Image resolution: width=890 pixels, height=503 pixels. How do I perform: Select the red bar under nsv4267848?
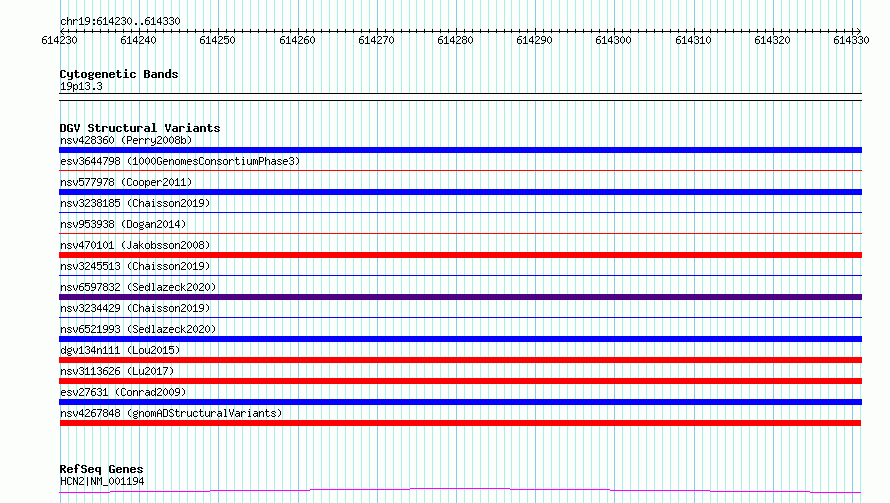pyautogui.click(x=460, y=423)
